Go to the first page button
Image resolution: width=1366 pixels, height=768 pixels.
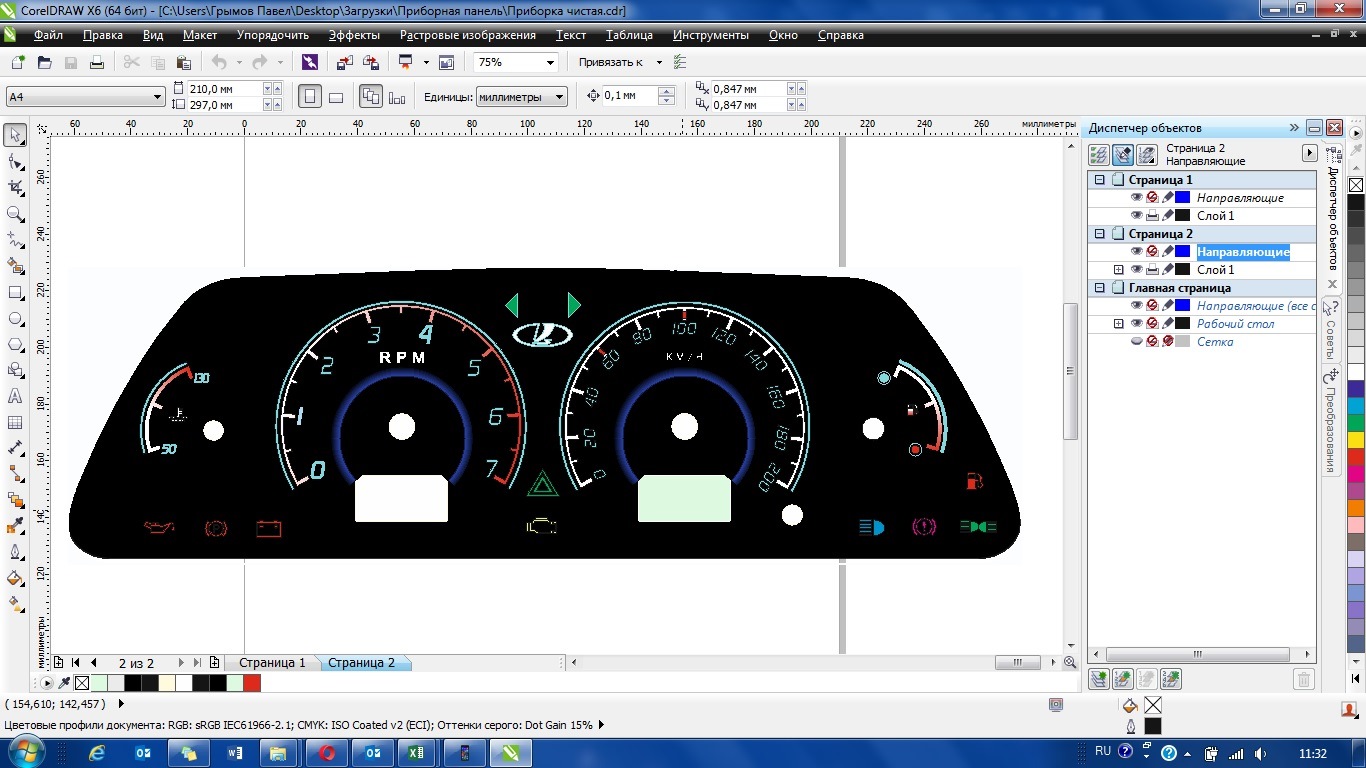point(76,663)
